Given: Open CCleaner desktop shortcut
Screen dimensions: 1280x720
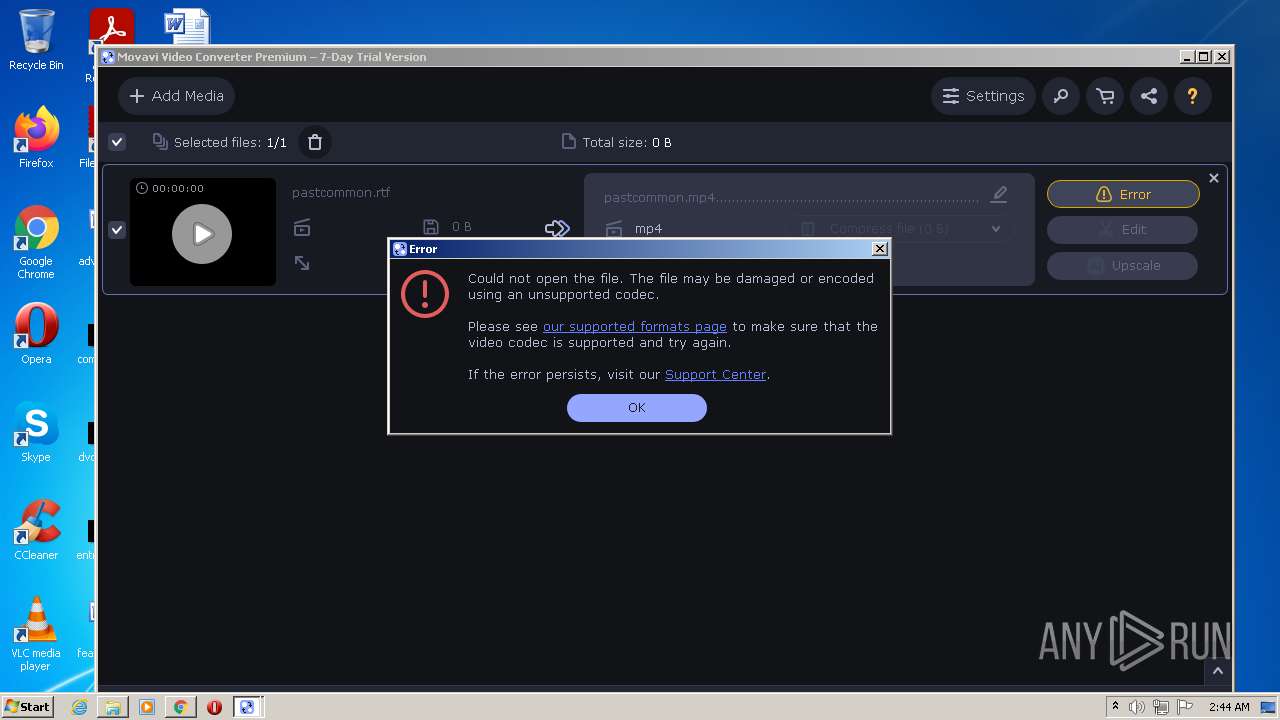Looking at the screenshot, I should (x=36, y=529).
